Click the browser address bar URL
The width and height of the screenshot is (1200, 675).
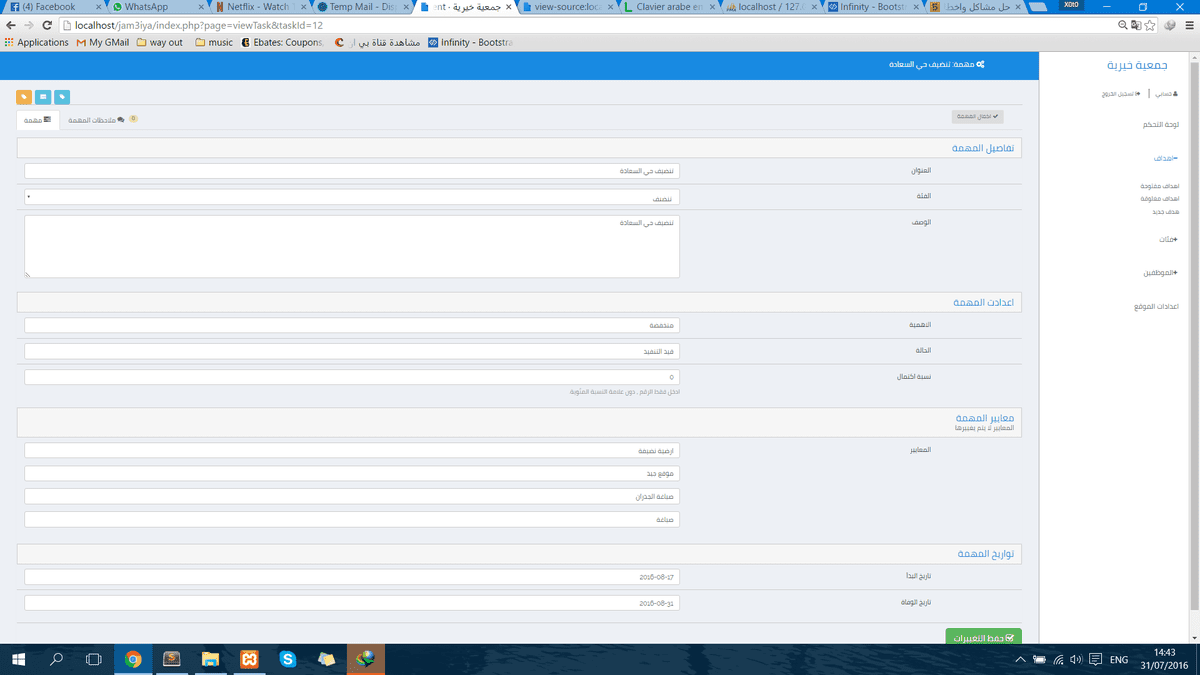198,25
